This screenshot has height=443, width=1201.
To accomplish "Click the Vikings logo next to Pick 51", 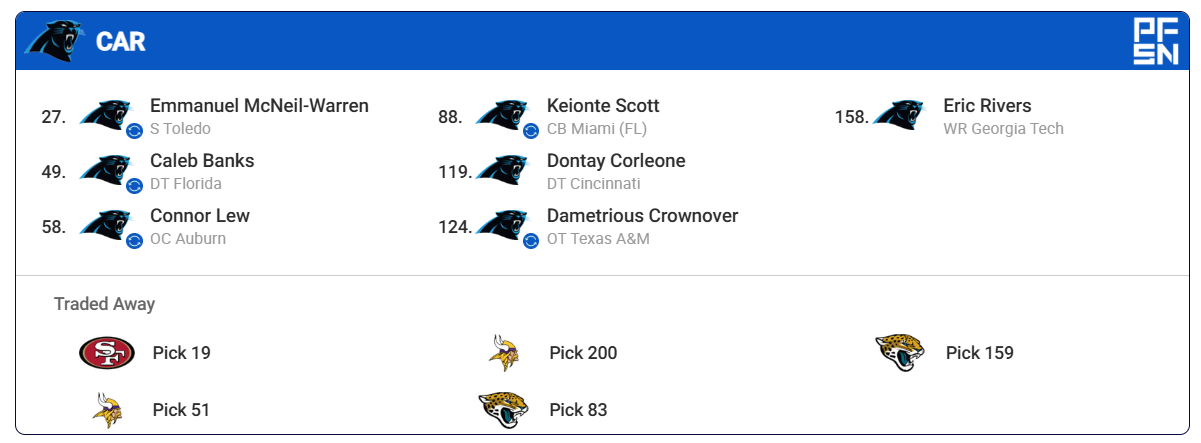I will (x=107, y=410).
